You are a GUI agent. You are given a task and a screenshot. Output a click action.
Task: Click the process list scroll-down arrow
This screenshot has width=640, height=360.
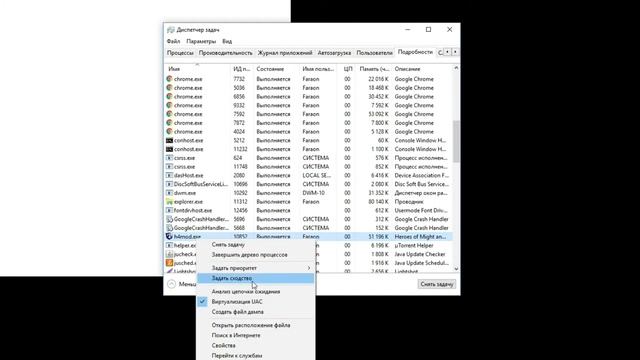tap(456, 269)
